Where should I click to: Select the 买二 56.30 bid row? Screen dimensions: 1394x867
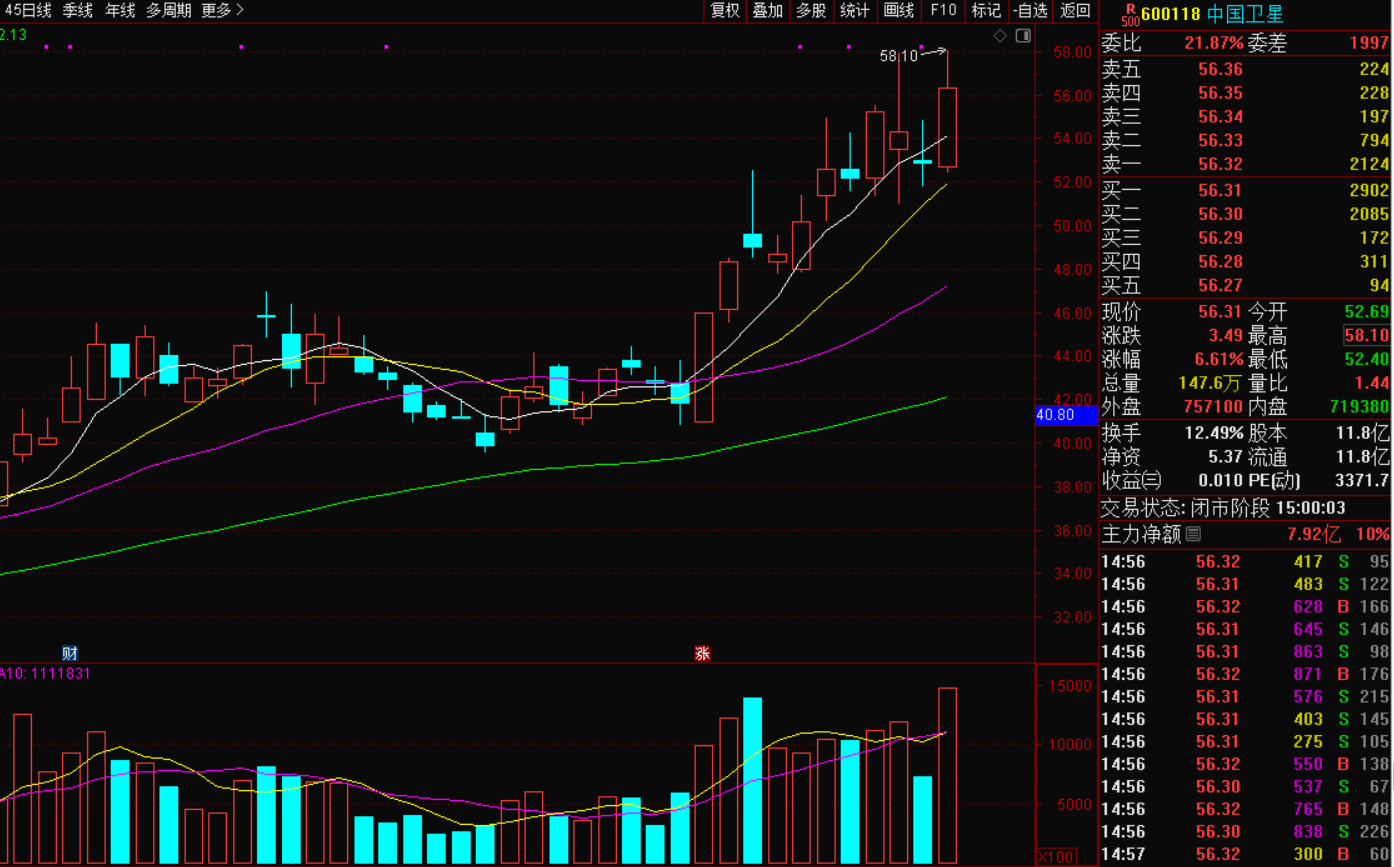coord(1246,214)
